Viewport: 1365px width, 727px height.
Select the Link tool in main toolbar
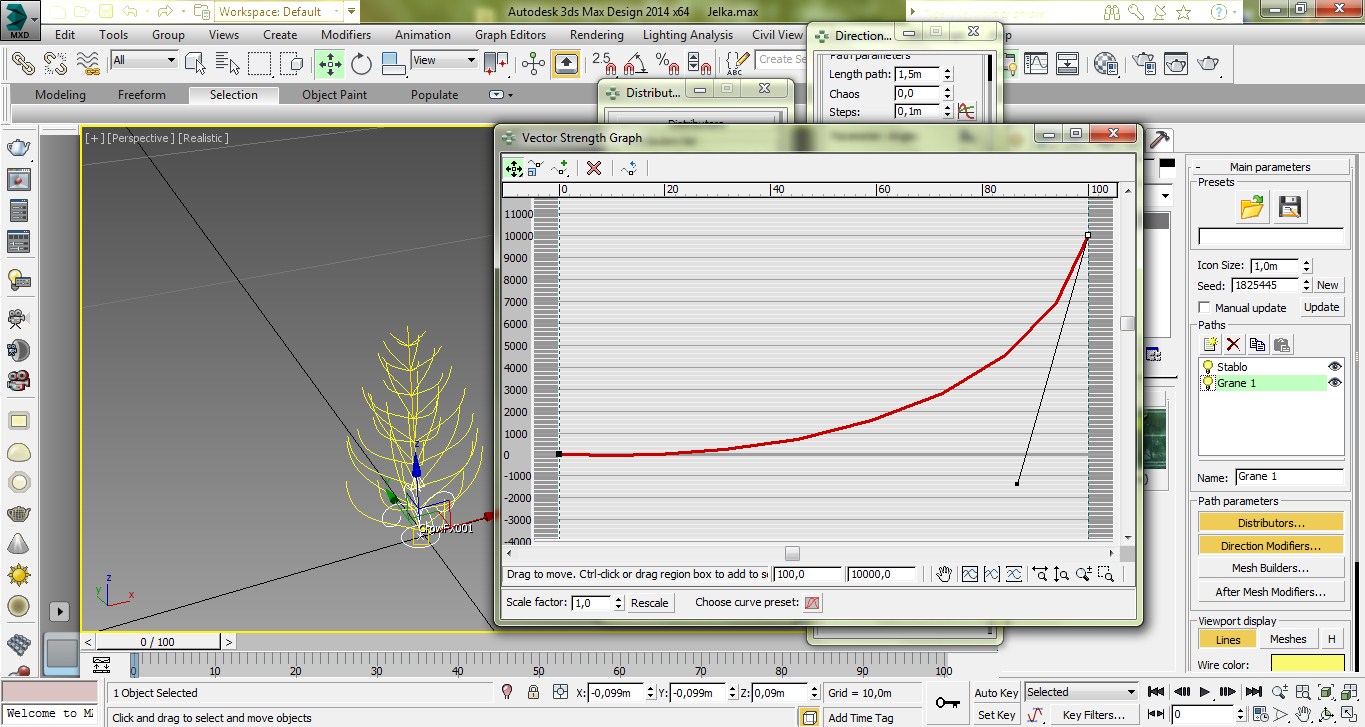[23, 63]
